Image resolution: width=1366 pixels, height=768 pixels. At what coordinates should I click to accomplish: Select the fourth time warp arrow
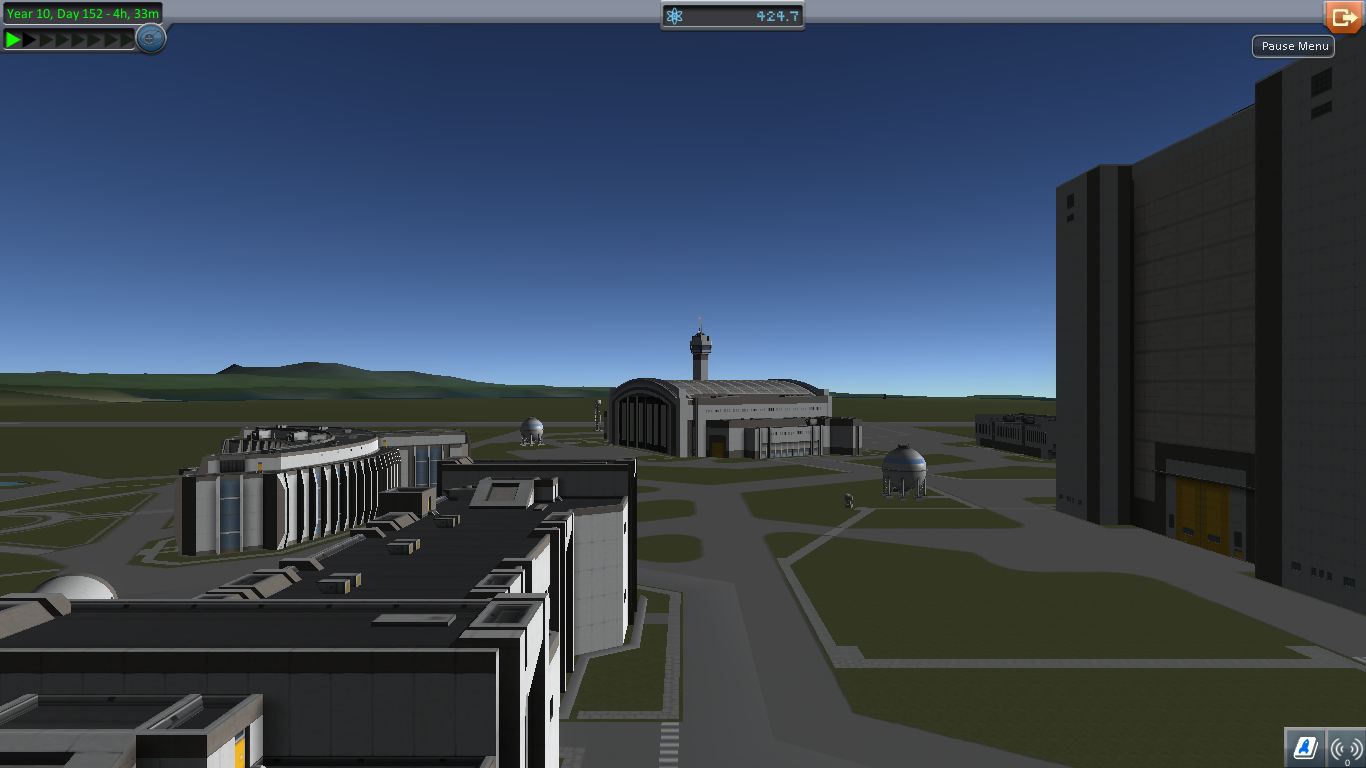61,39
